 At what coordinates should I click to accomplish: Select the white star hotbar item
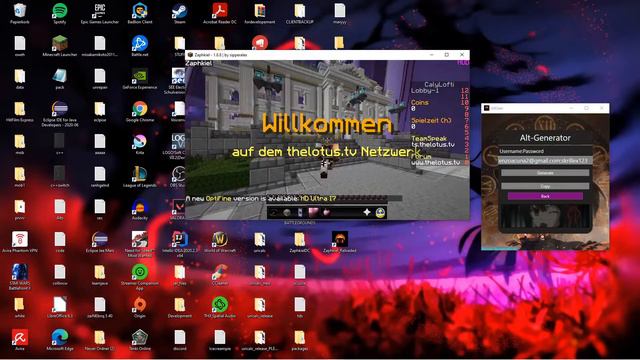[x=367, y=212]
